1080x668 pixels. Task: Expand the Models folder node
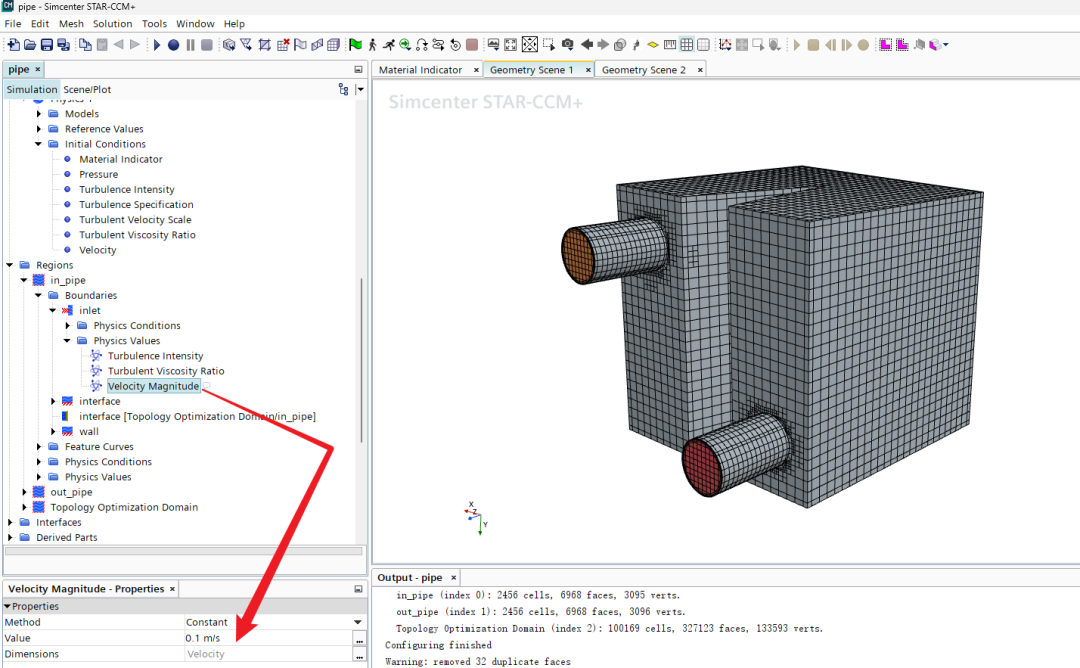39,114
